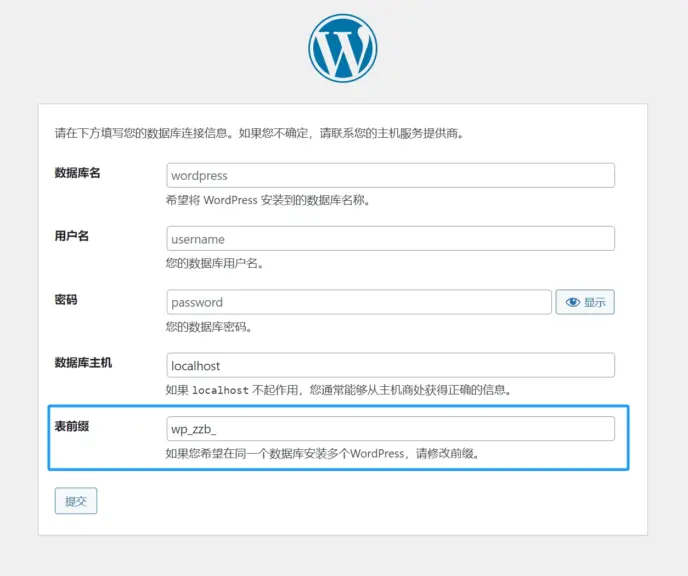Click into the 用户名 username field

click(390, 239)
